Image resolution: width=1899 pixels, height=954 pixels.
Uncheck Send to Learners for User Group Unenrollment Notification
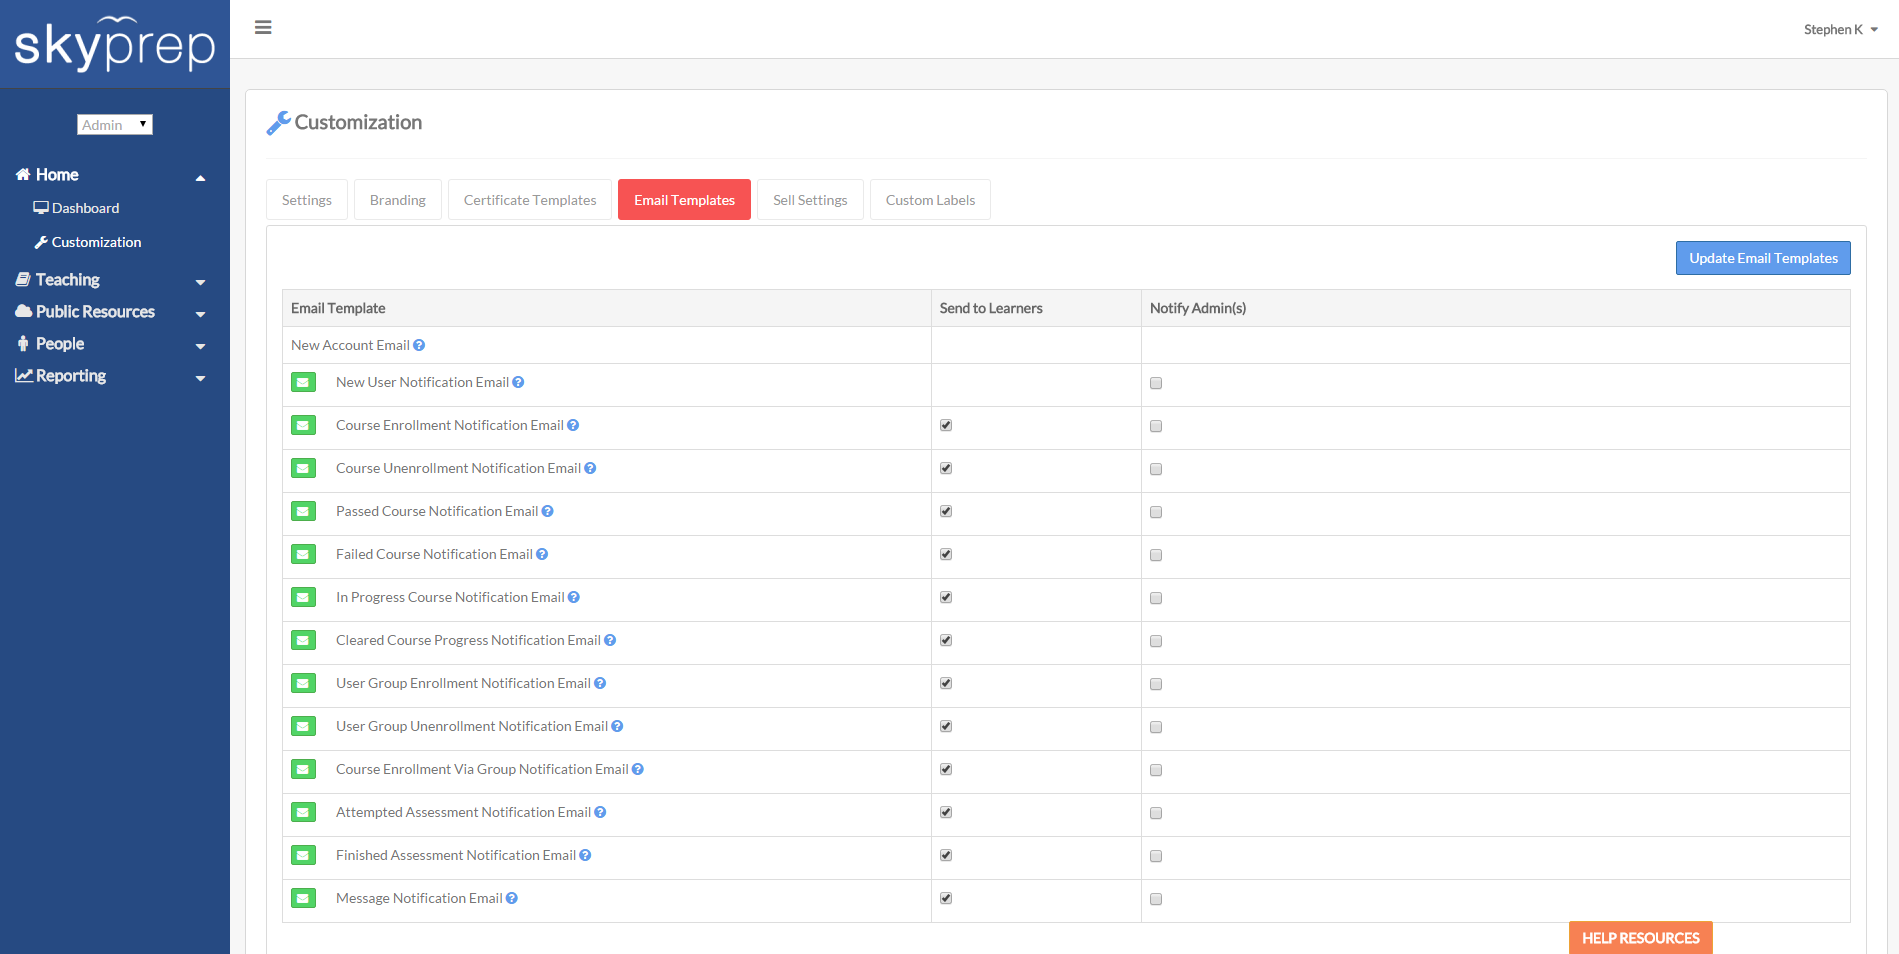946,726
